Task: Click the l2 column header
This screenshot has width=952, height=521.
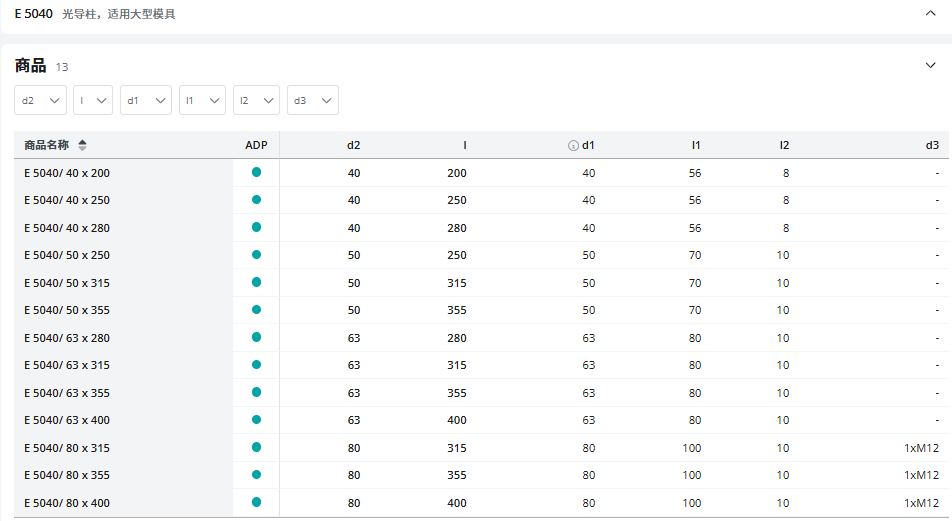Action: pos(784,145)
